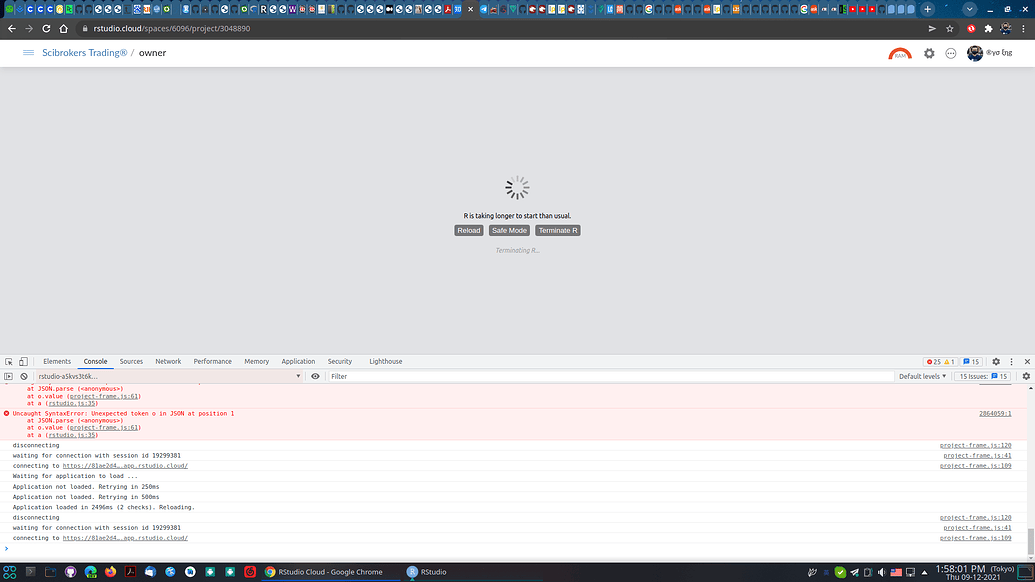Open the KDE application launcher
This screenshot has height=582, width=1035.
(x=10, y=572)
